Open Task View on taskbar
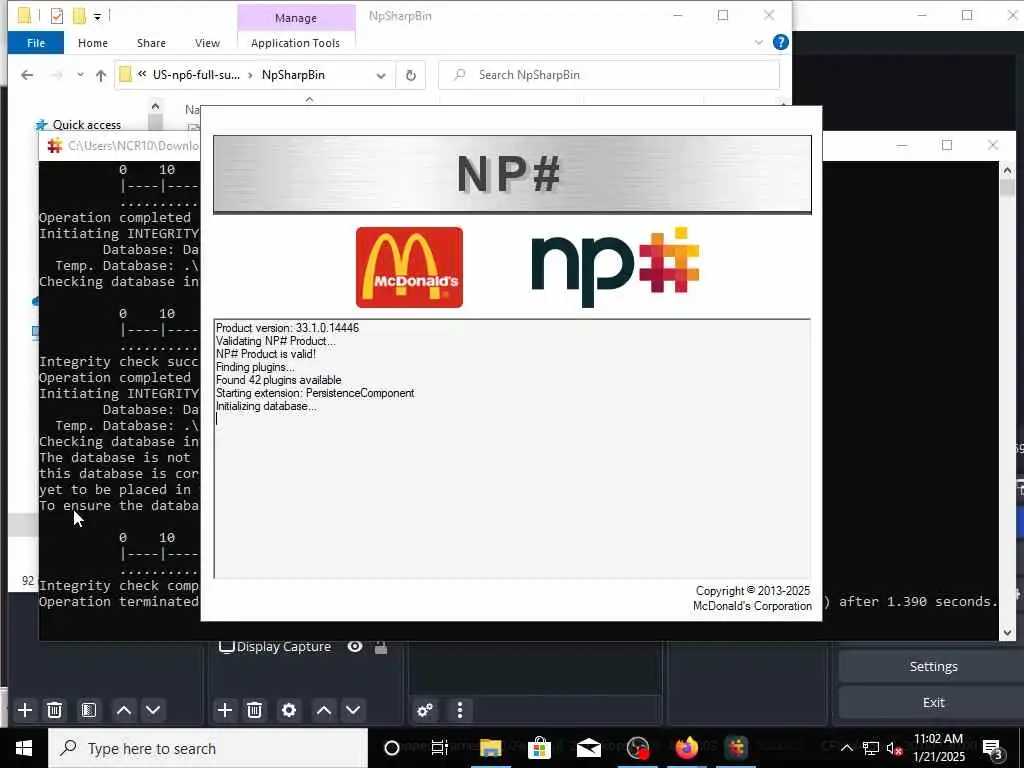1024x768 pixels. [x=440, y=748]
